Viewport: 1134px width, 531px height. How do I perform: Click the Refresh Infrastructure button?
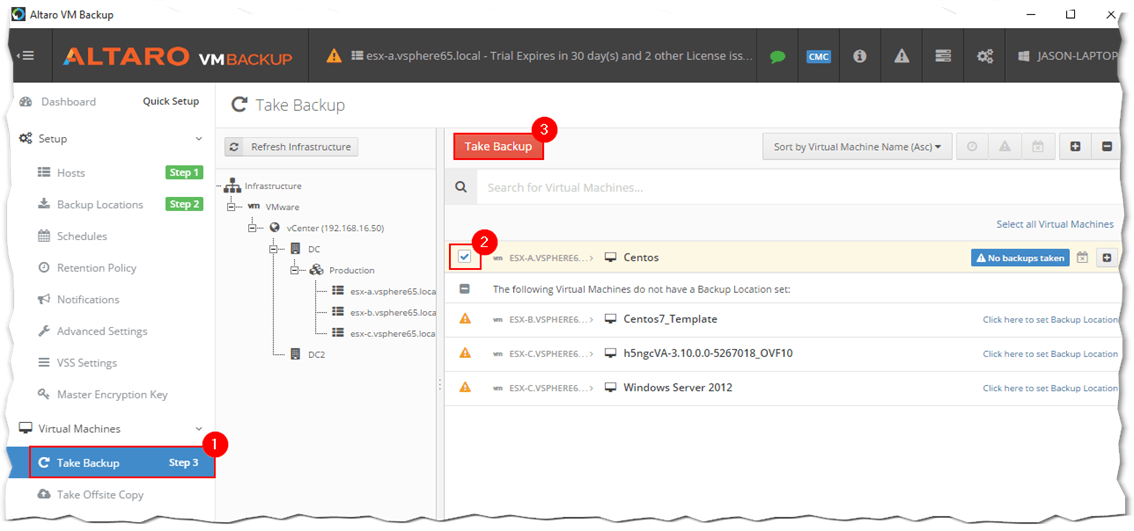coord(291,147)
